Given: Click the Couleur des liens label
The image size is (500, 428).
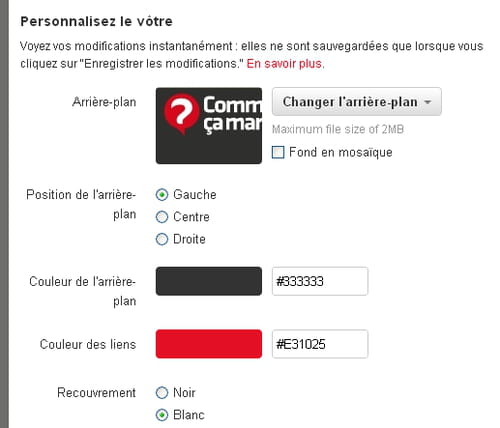Looking at the screenshot, I should 88,344.
